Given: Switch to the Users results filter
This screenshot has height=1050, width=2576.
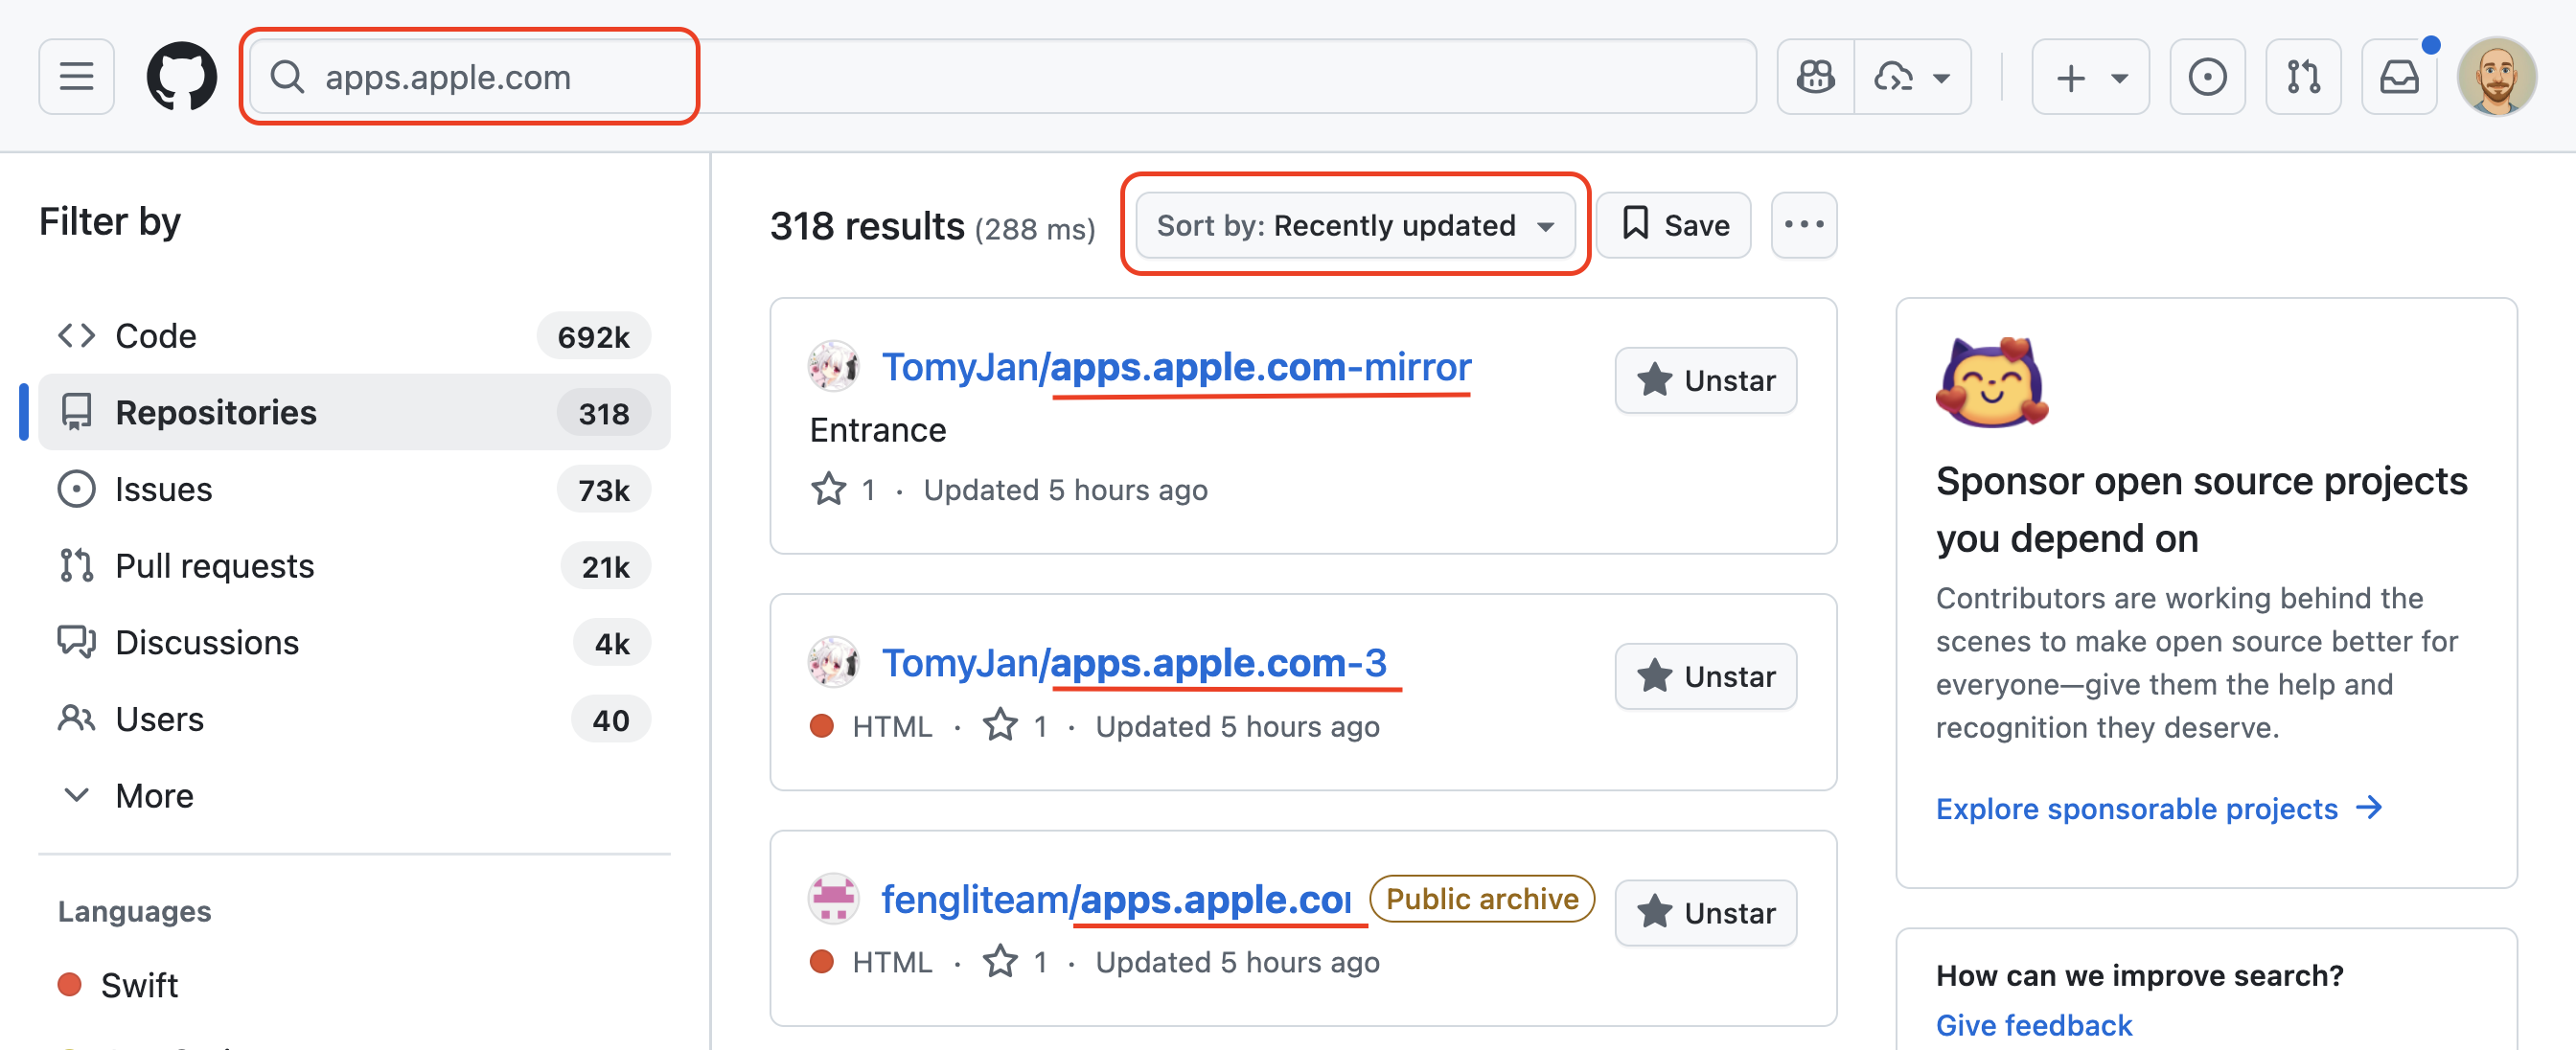Looking at the screenshot, I should [160, 718].
